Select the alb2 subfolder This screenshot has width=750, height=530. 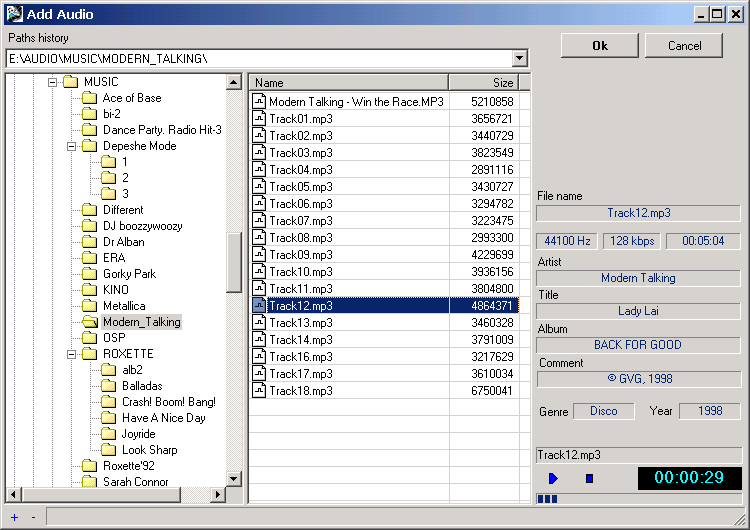pos(132,370)
